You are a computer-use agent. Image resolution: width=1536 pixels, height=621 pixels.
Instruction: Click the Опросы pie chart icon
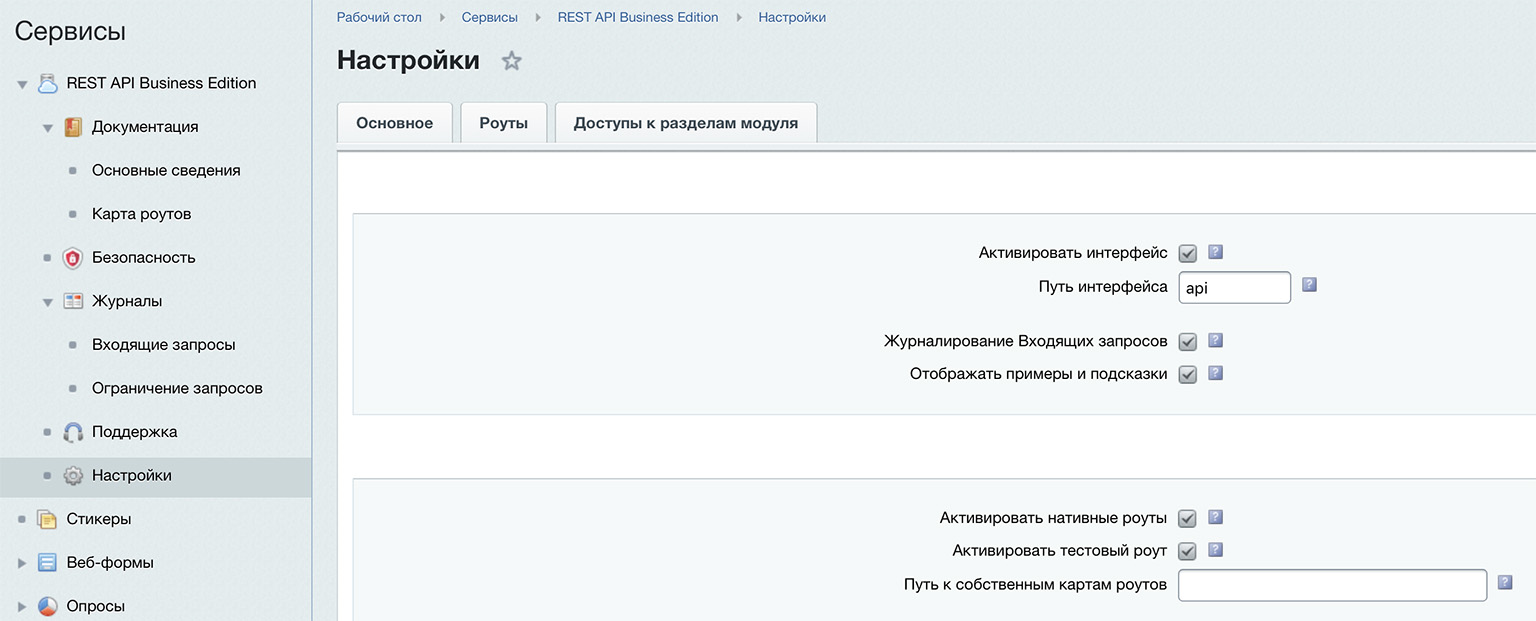point(47,606)
